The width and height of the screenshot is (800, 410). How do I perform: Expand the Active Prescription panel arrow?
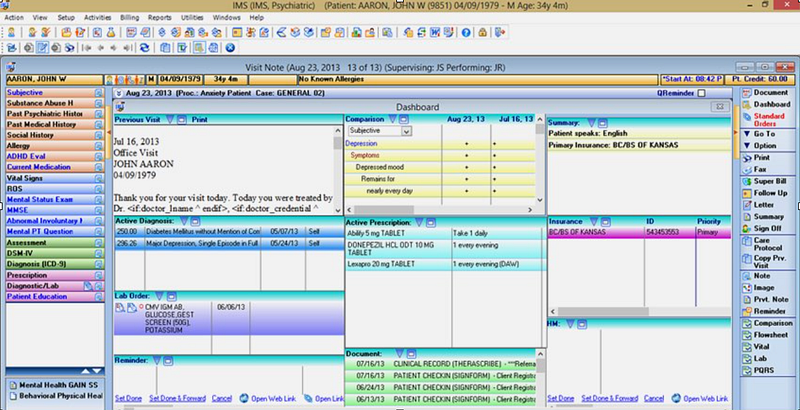(x=419, y=222)
